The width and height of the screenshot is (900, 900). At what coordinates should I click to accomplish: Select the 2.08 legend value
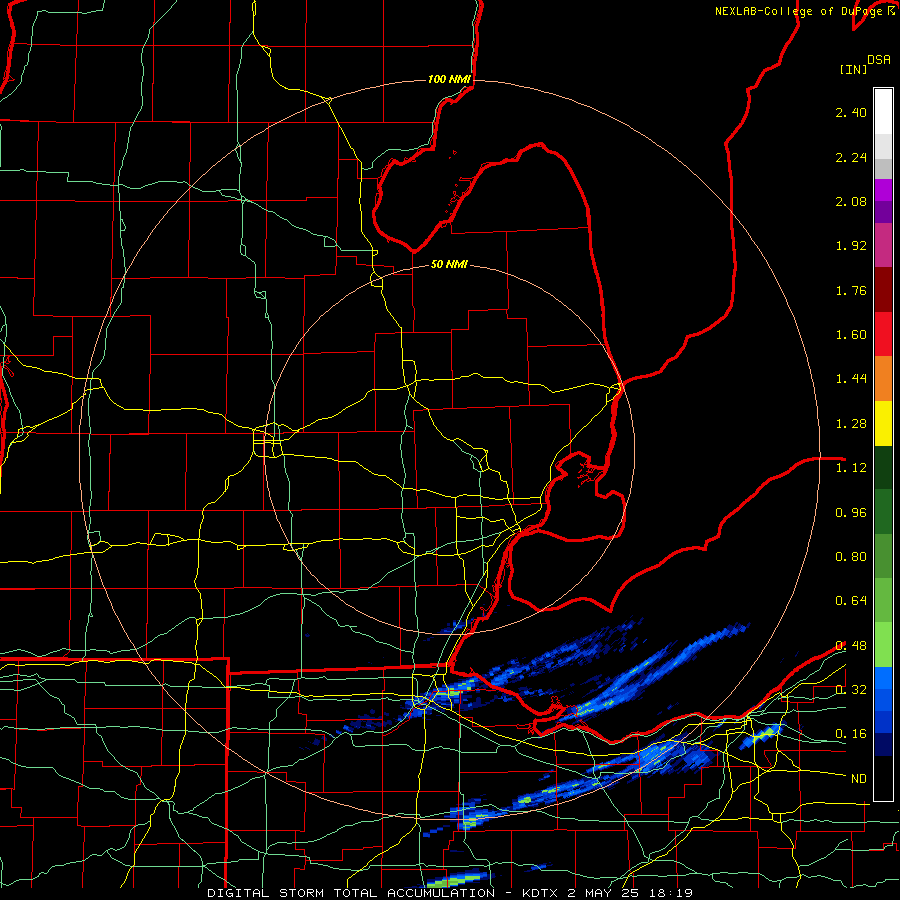pyautogui.click(x=851, y=201)
